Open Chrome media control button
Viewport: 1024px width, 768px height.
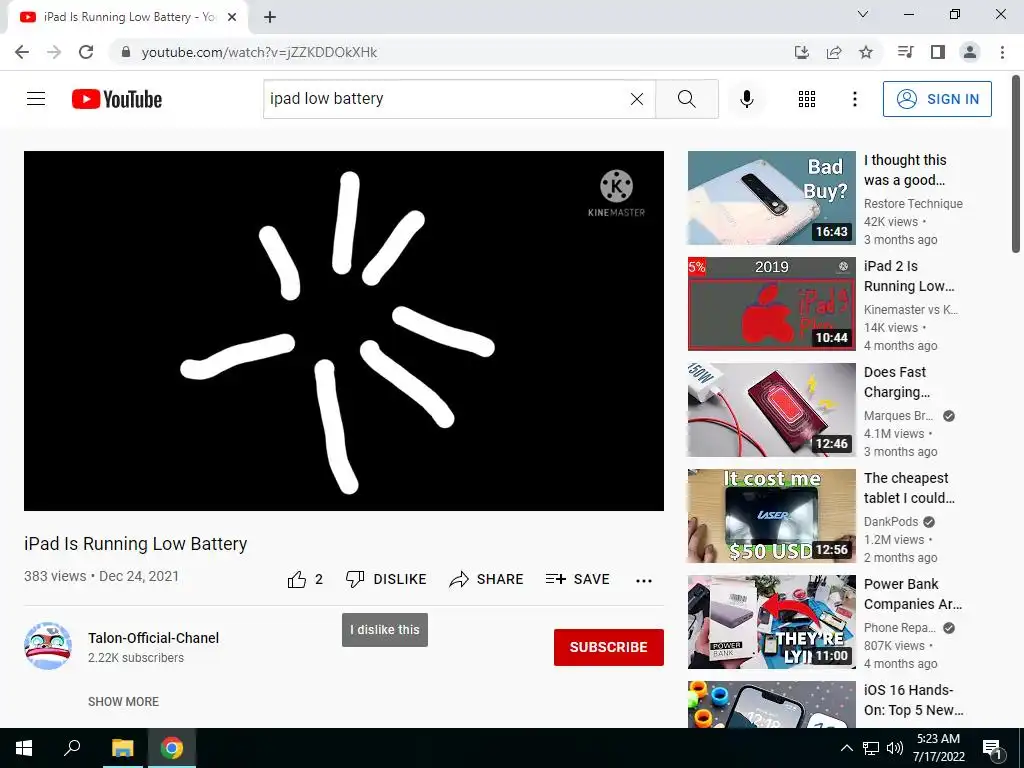pyautogui.click(x=905, y=52)
